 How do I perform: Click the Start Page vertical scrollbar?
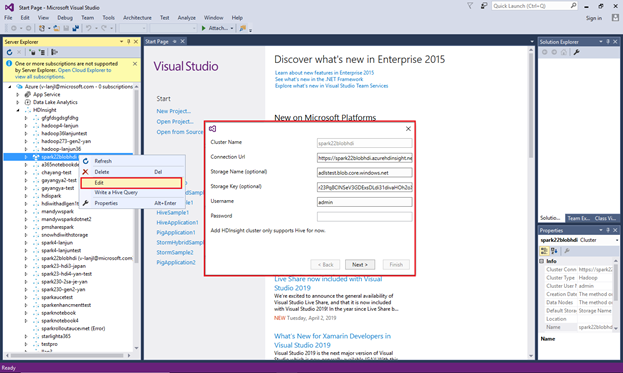pyautogui.click(x=531, y=203)
